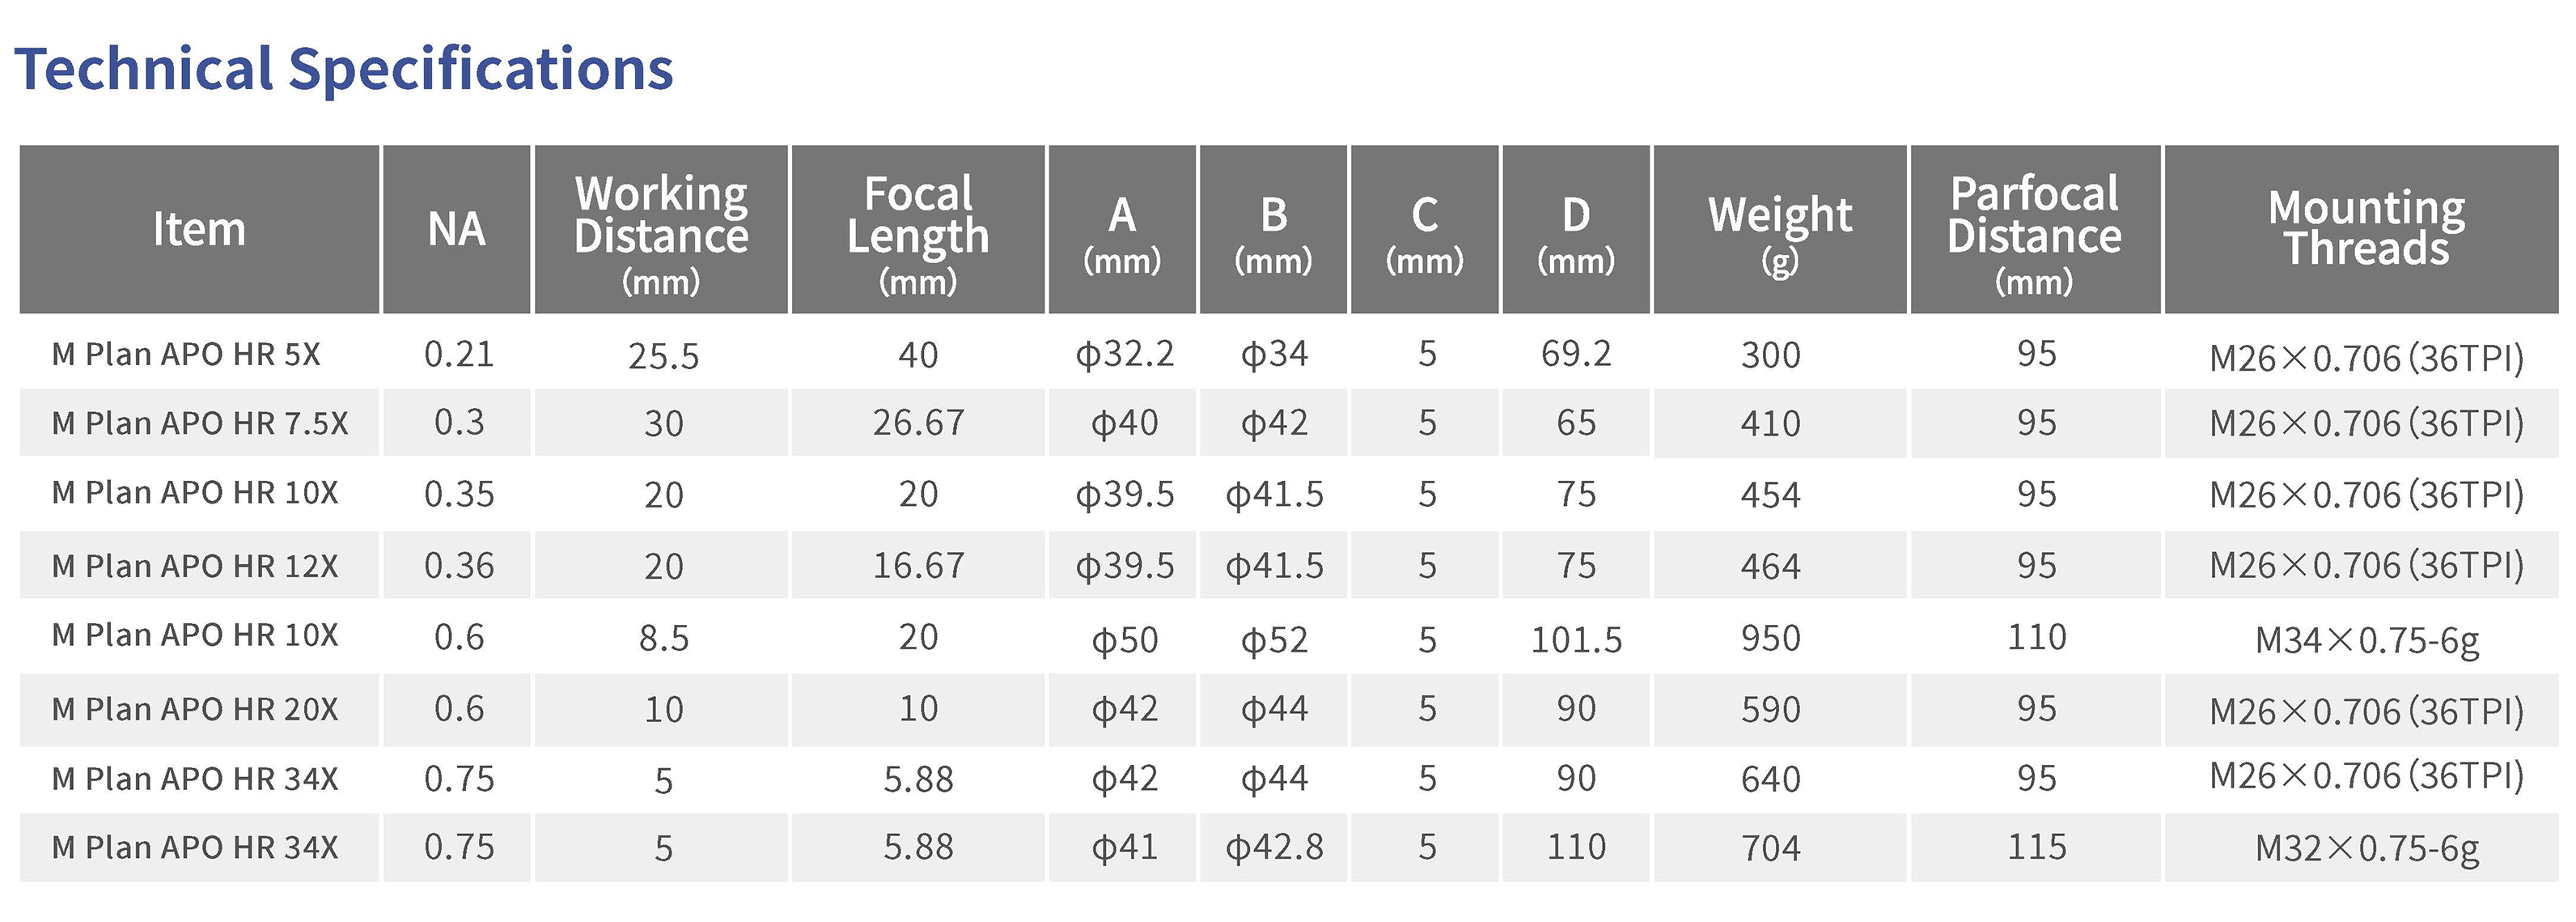Click the M34×0.75-6g mounting thread cell

click(x=2367, y=640)
